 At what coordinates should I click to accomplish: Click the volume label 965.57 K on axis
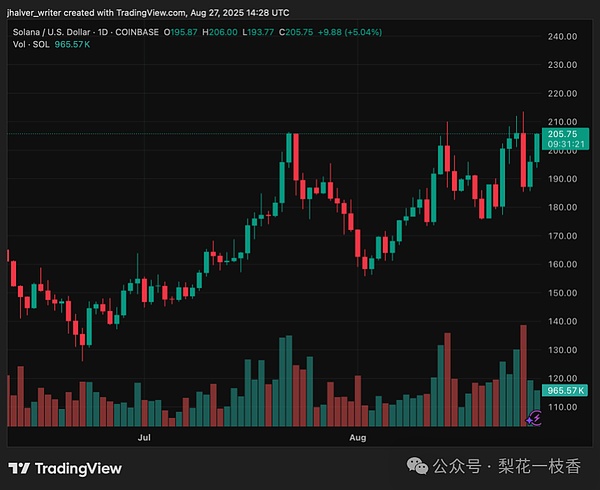click(565, 391)
